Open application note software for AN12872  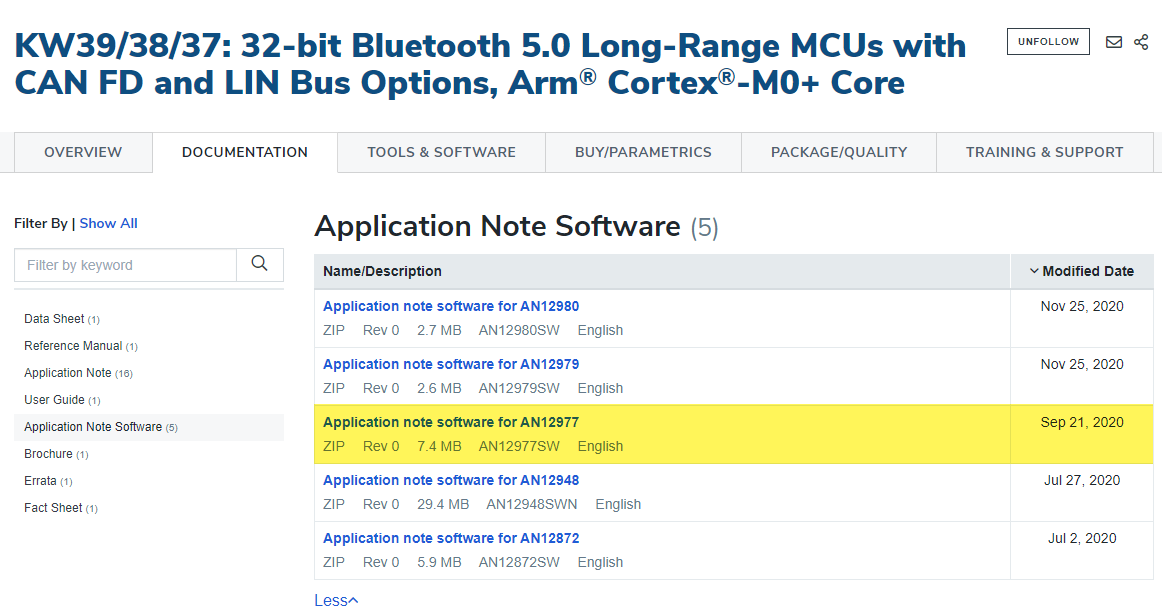coord(450,538)
